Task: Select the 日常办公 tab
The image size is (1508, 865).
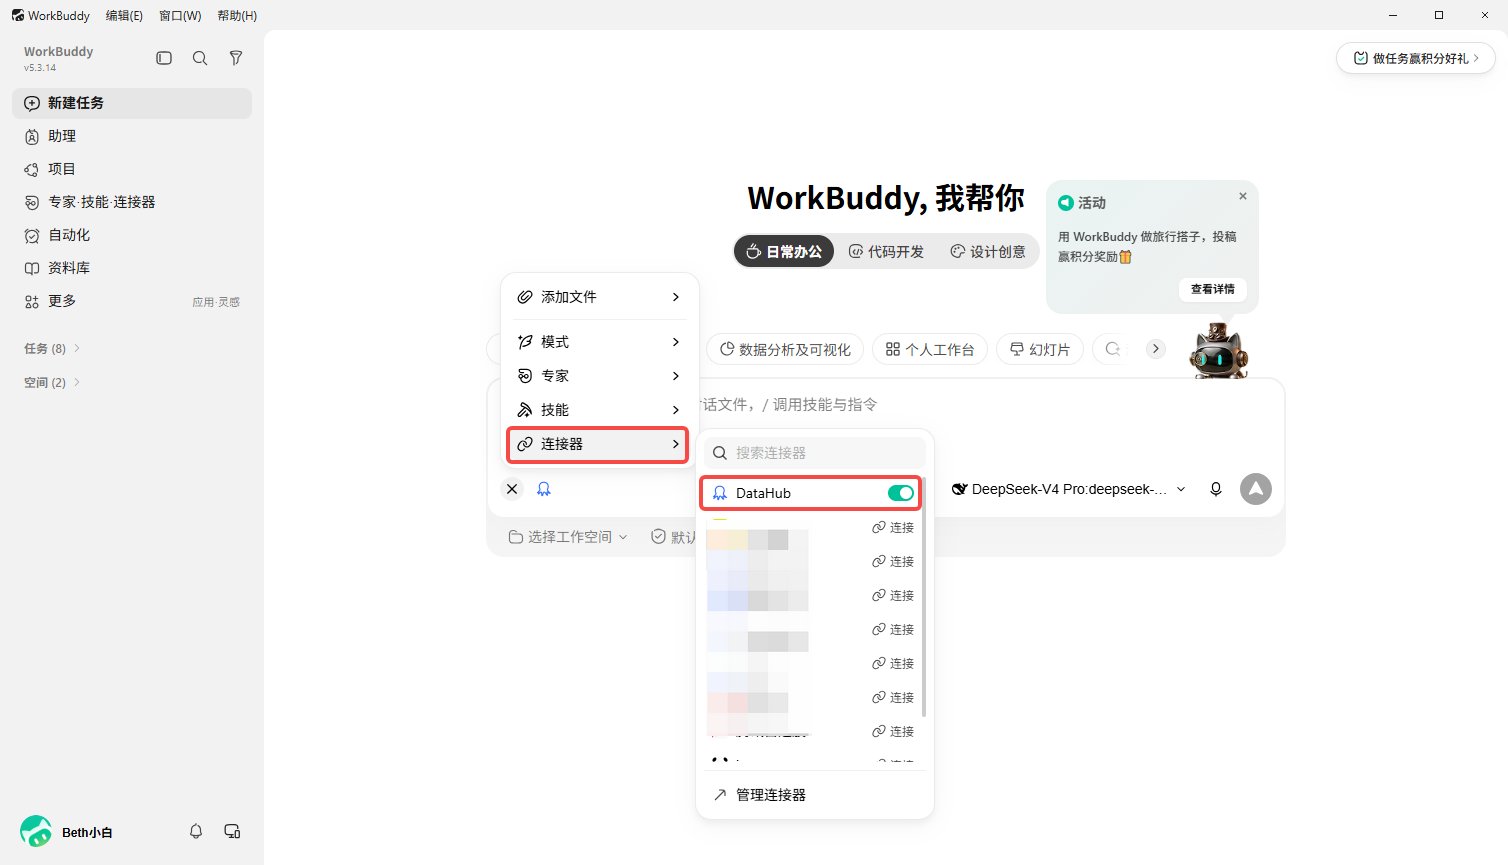Action: 784,252
